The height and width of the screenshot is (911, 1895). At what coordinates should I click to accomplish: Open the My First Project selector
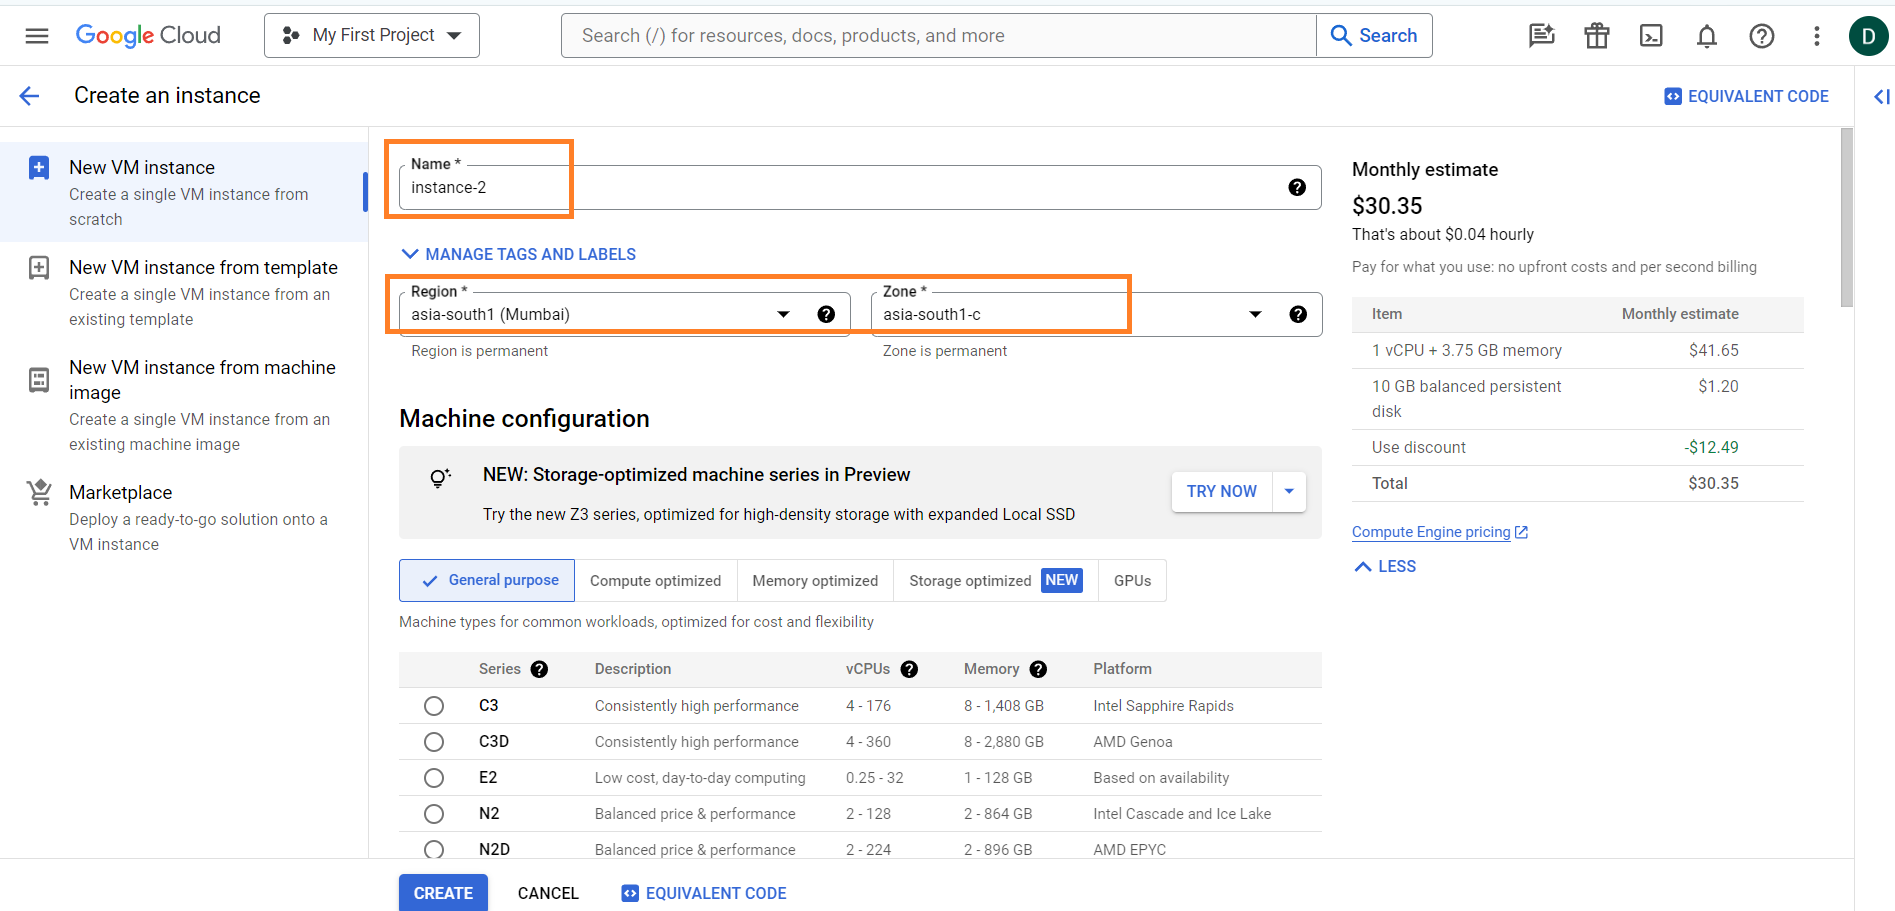372,36
